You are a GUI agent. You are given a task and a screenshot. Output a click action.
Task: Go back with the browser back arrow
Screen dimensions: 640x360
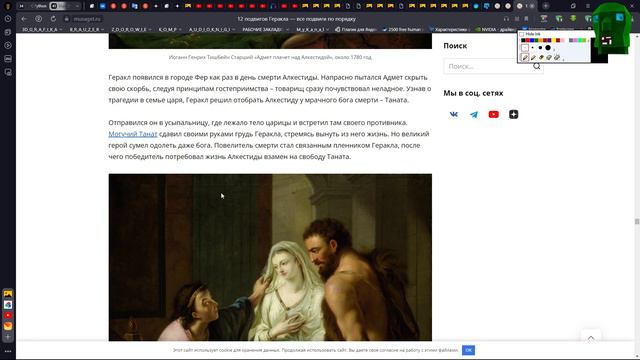24,19
